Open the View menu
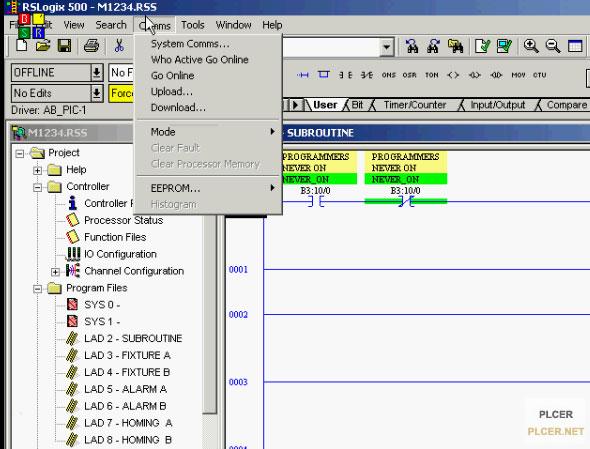Screen dimensions: 590x449 73,25
